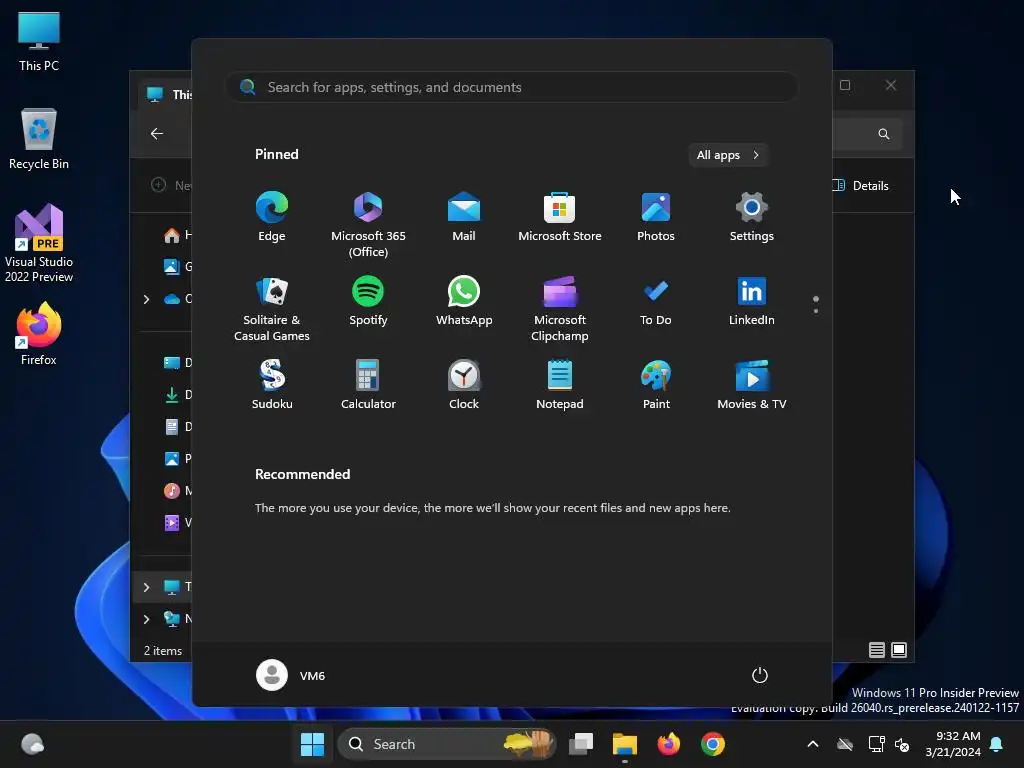Expand This PC node in Explorer sidebar
This screenshot has height=768, width=1024.
click(x=146, y=587)
